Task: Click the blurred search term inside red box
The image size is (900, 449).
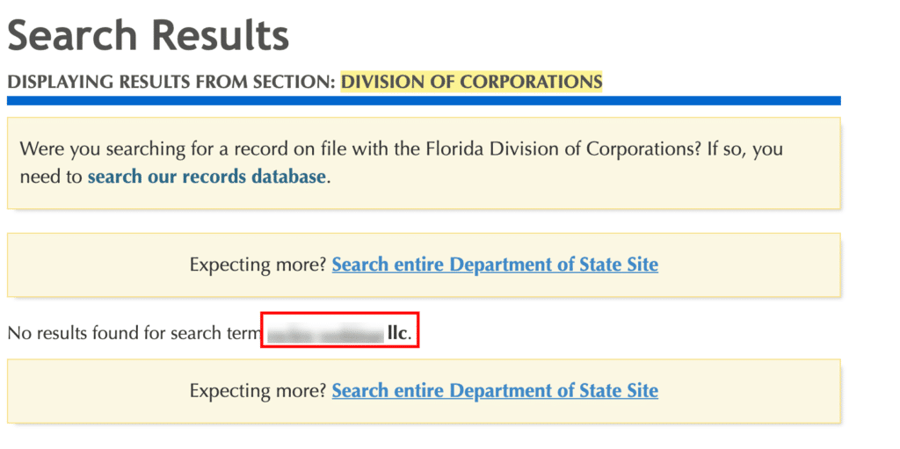Action: (326, 333)
